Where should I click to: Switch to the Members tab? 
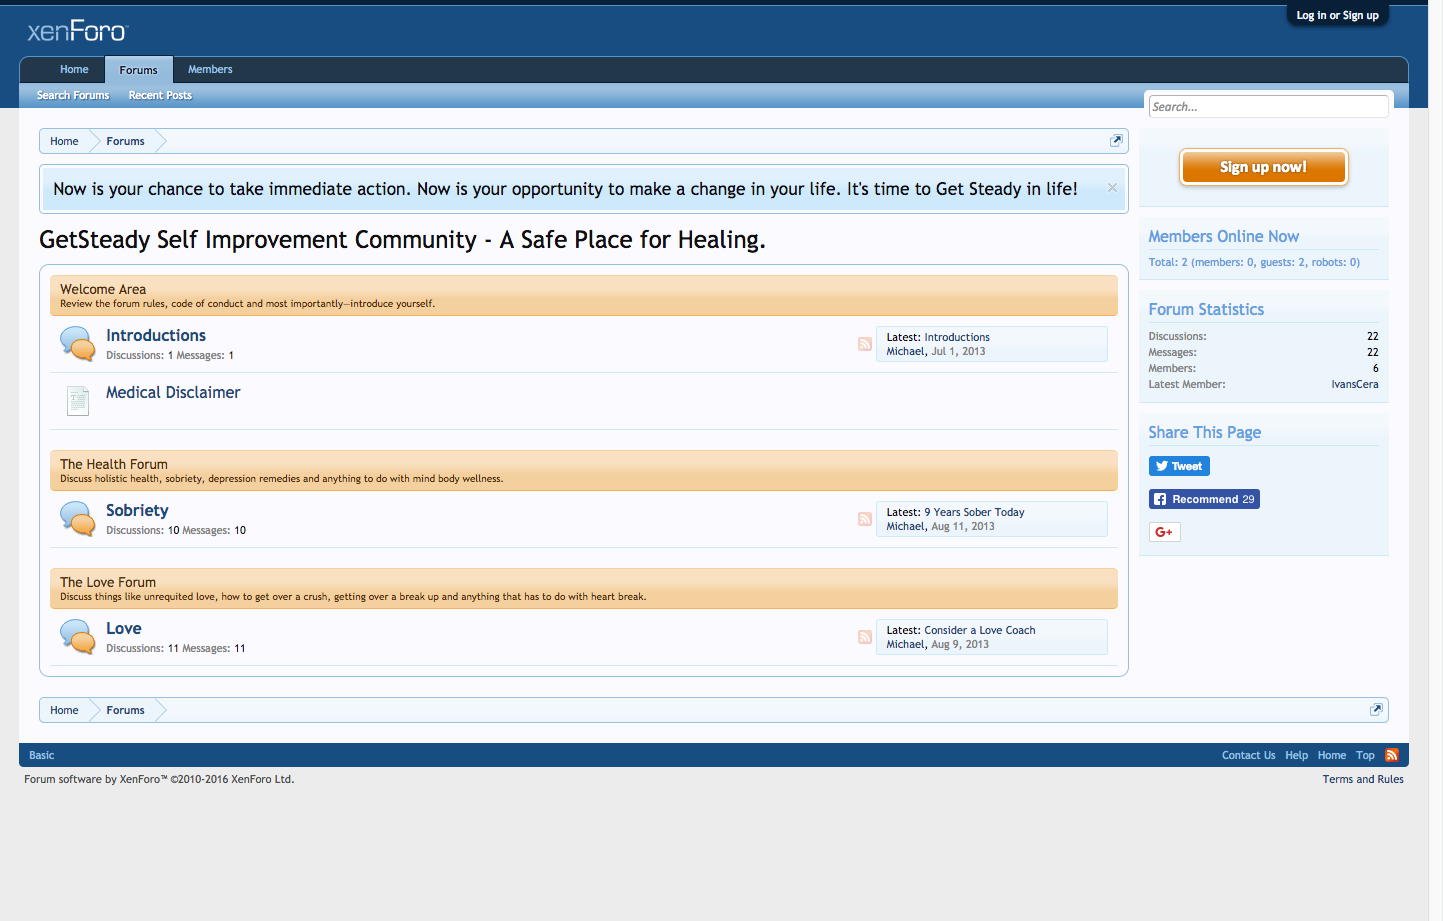(210, 70)
